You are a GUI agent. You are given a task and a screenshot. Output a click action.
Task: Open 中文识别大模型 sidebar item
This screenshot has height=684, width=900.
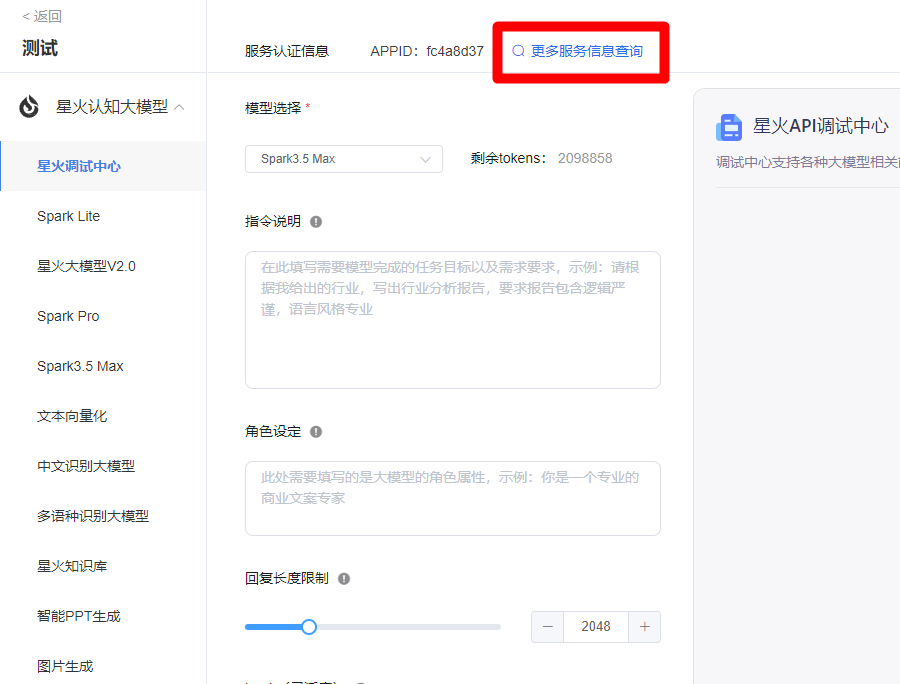pos(86,466)
